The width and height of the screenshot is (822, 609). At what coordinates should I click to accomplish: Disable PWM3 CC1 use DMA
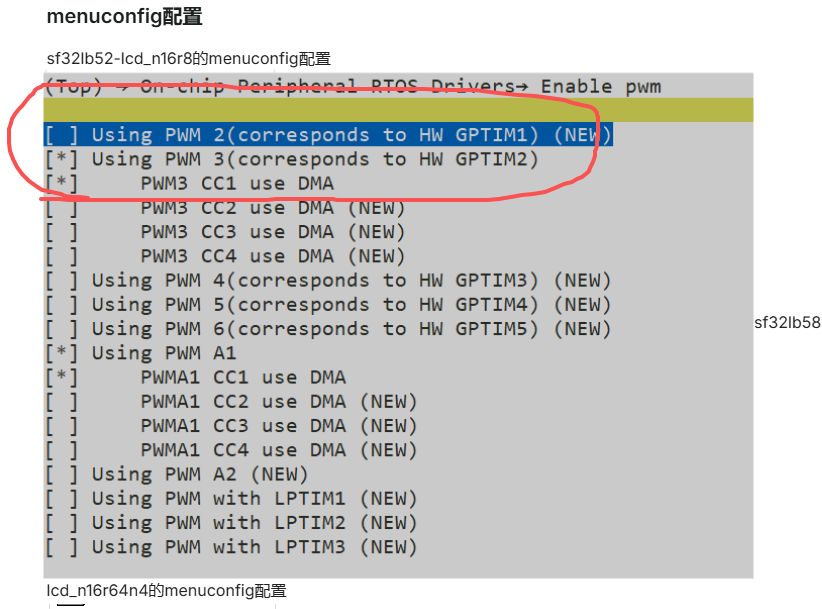pos(61,183)
